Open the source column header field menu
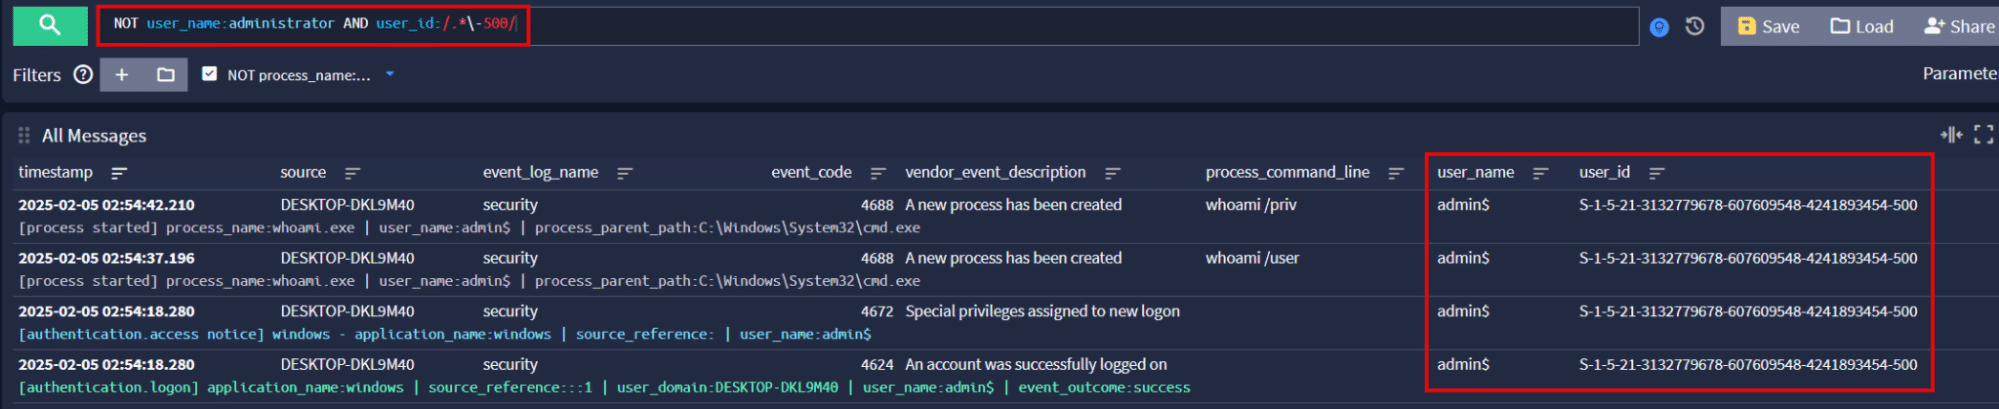Image resolution: width=1999 pixels, height=409 pixels. coord(303,173)
